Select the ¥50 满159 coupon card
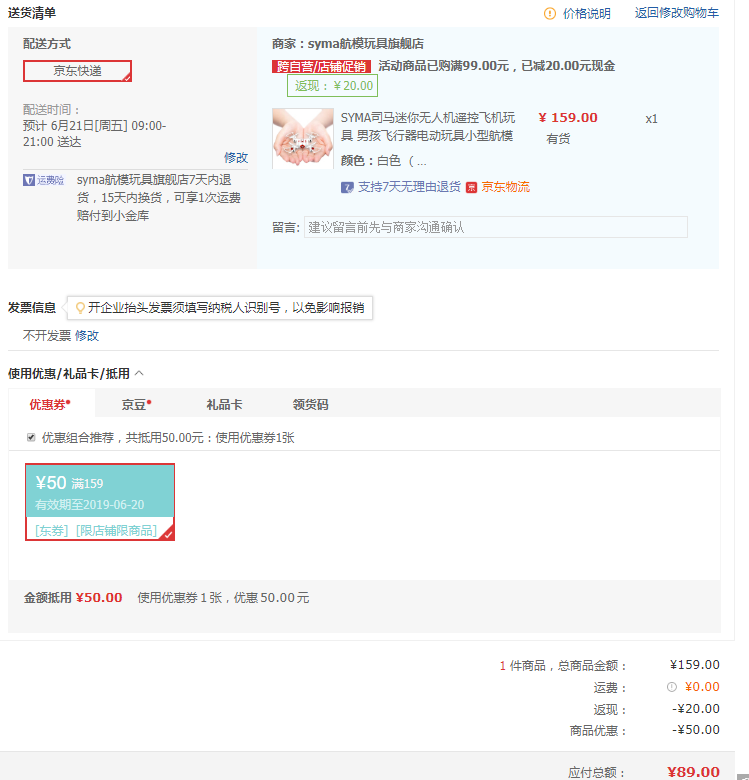 (x=100, y=502)
